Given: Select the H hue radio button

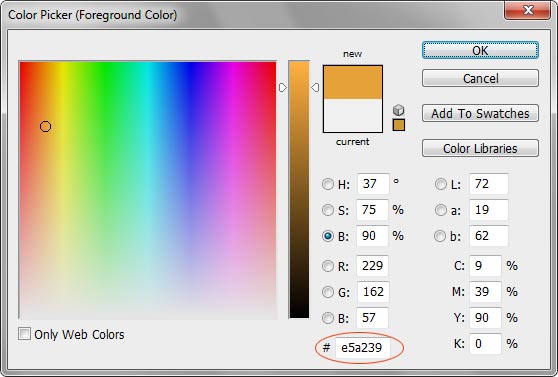Looking at the screenshot, I should 328,184.
